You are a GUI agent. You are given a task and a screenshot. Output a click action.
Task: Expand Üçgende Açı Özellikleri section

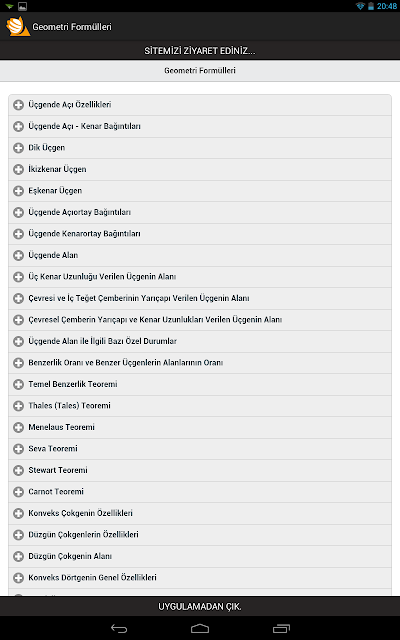tap(200, 105)
